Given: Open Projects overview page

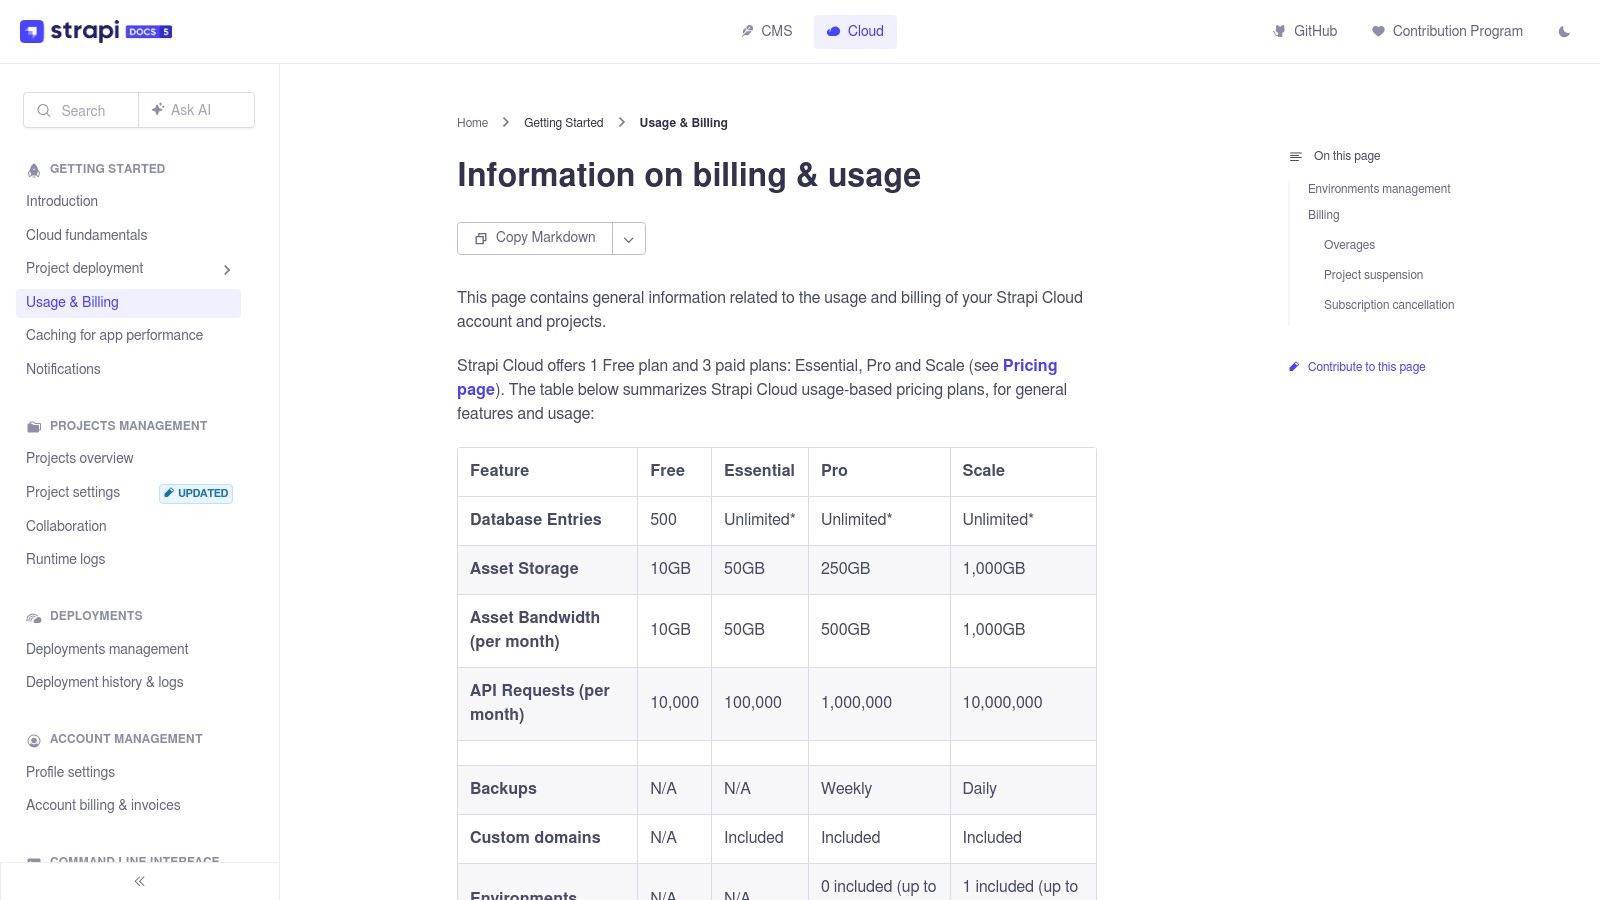Looking at the screenshot, I should coord(80,458).
